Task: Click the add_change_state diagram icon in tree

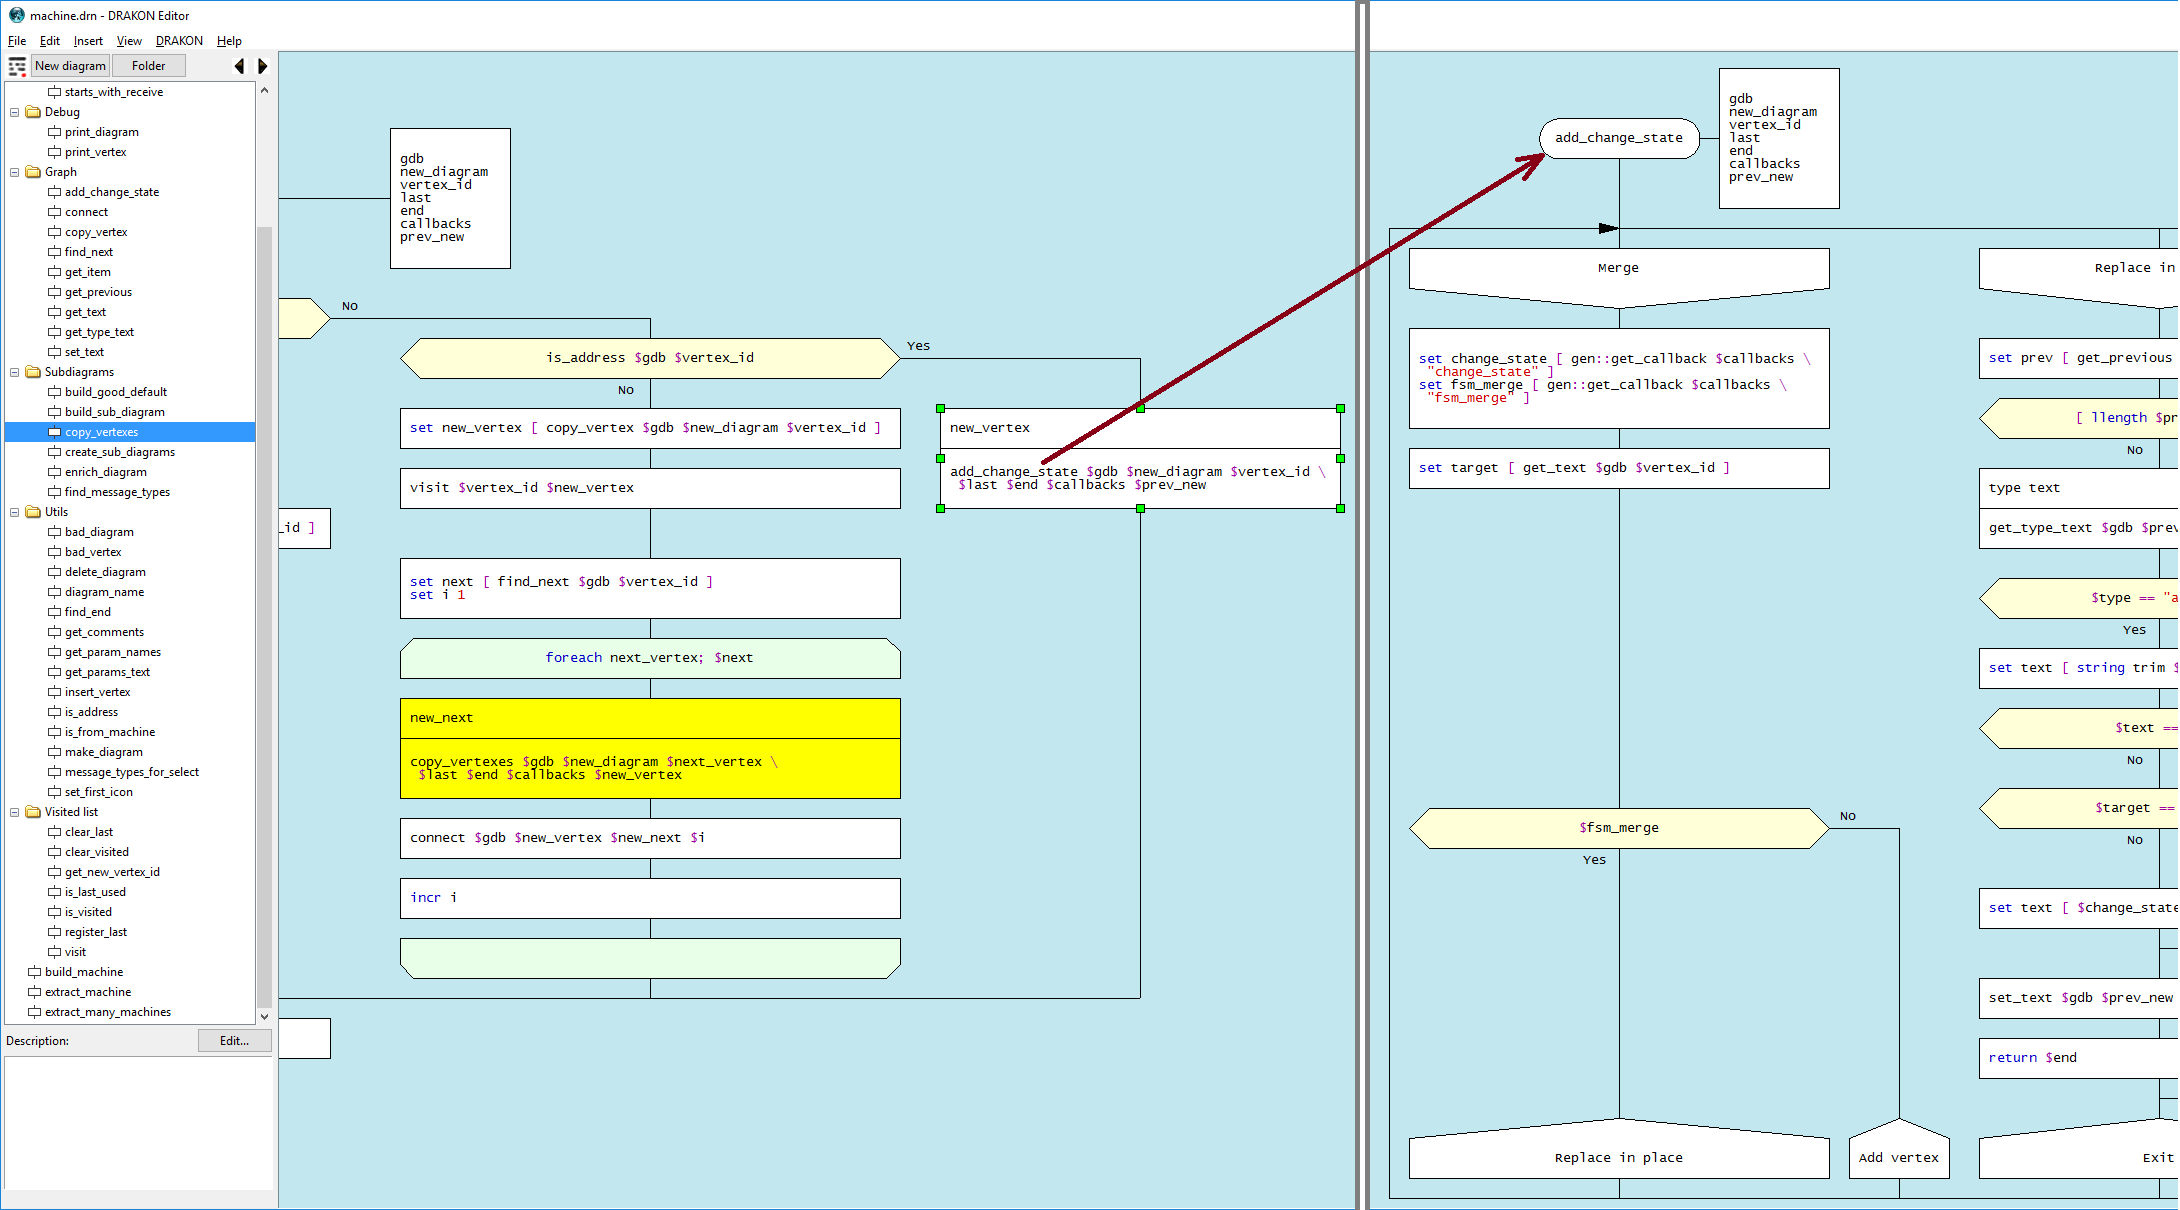Action: point(55,192)
